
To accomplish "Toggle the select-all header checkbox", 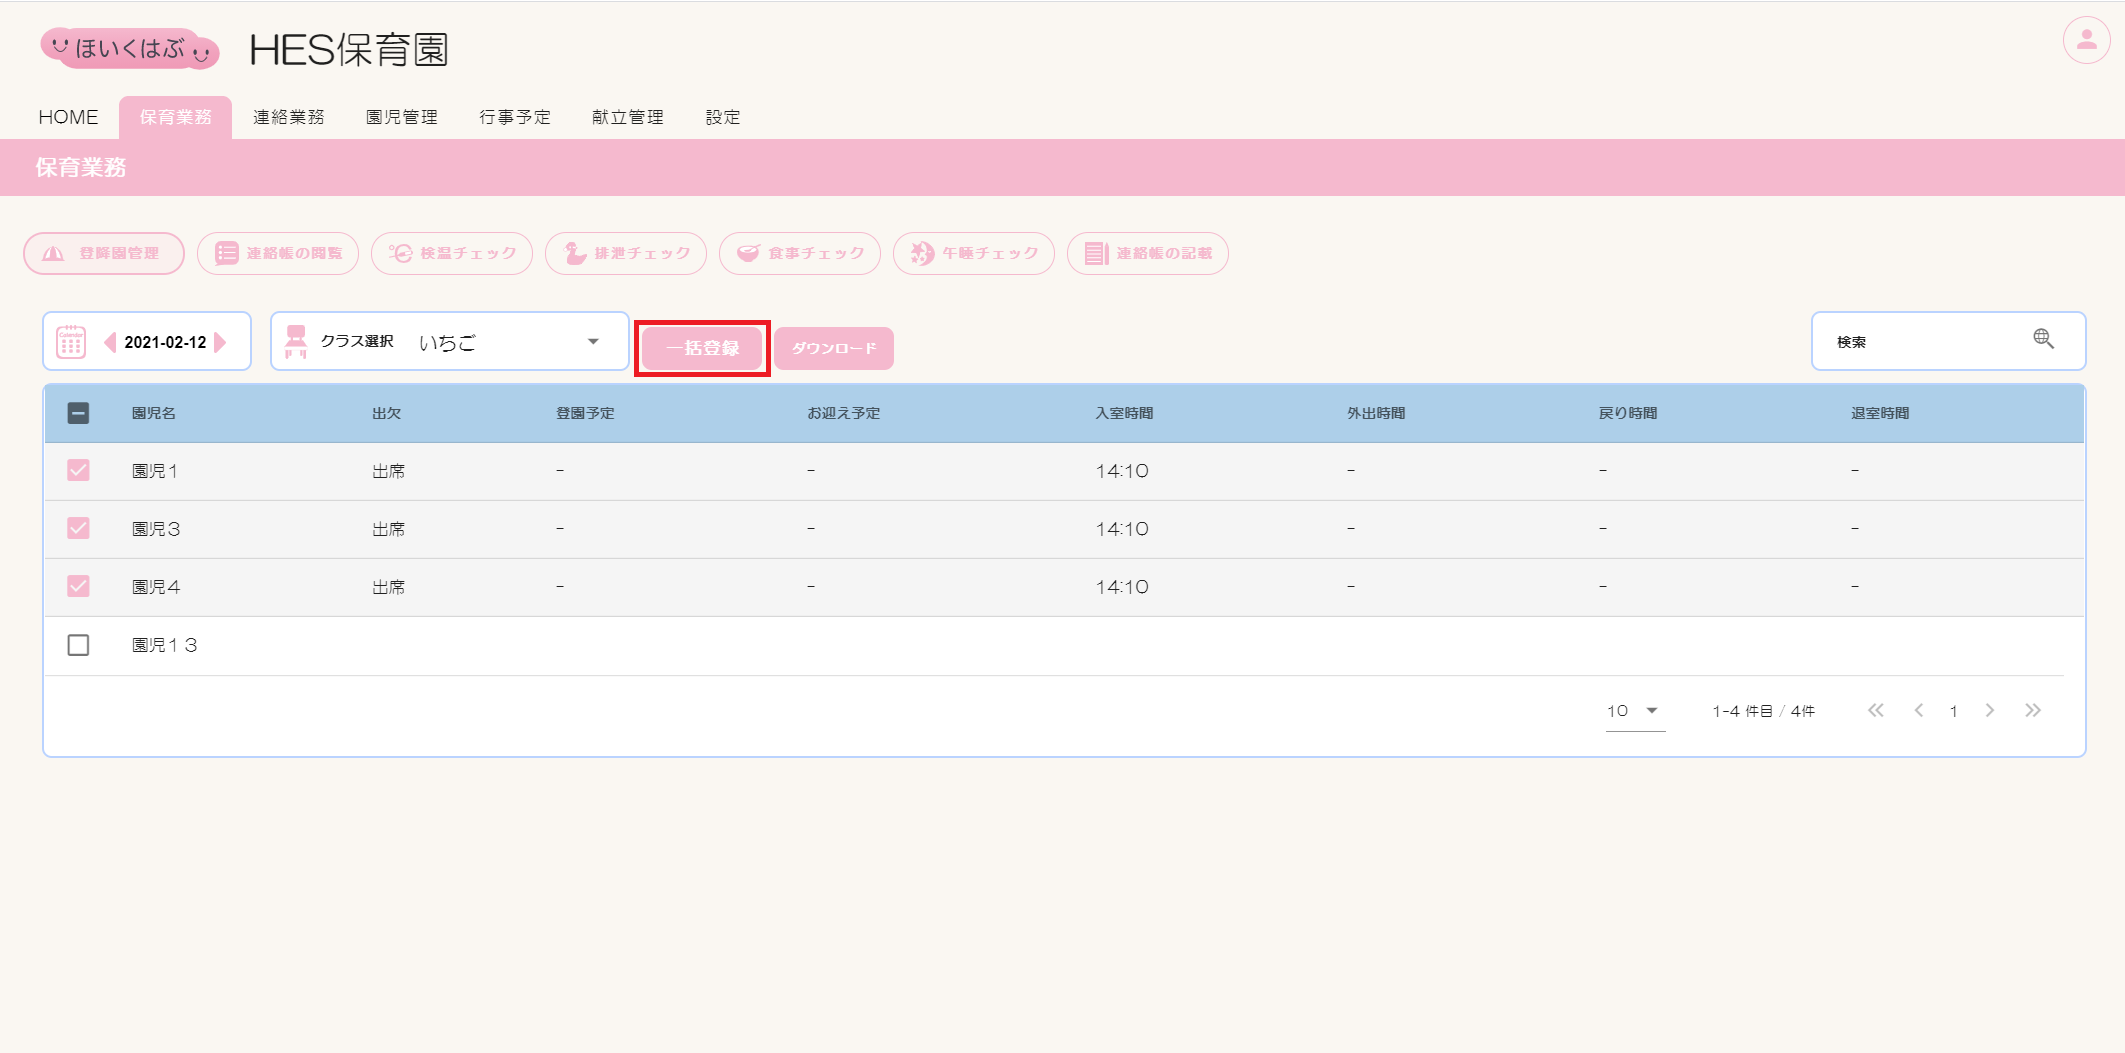I will click(78, 413).
